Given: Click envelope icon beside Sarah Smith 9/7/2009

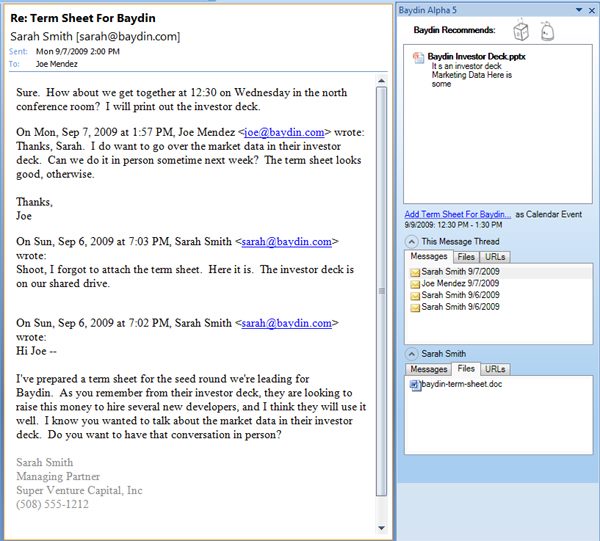Looking at the screenshot, I should click(415, 272).
